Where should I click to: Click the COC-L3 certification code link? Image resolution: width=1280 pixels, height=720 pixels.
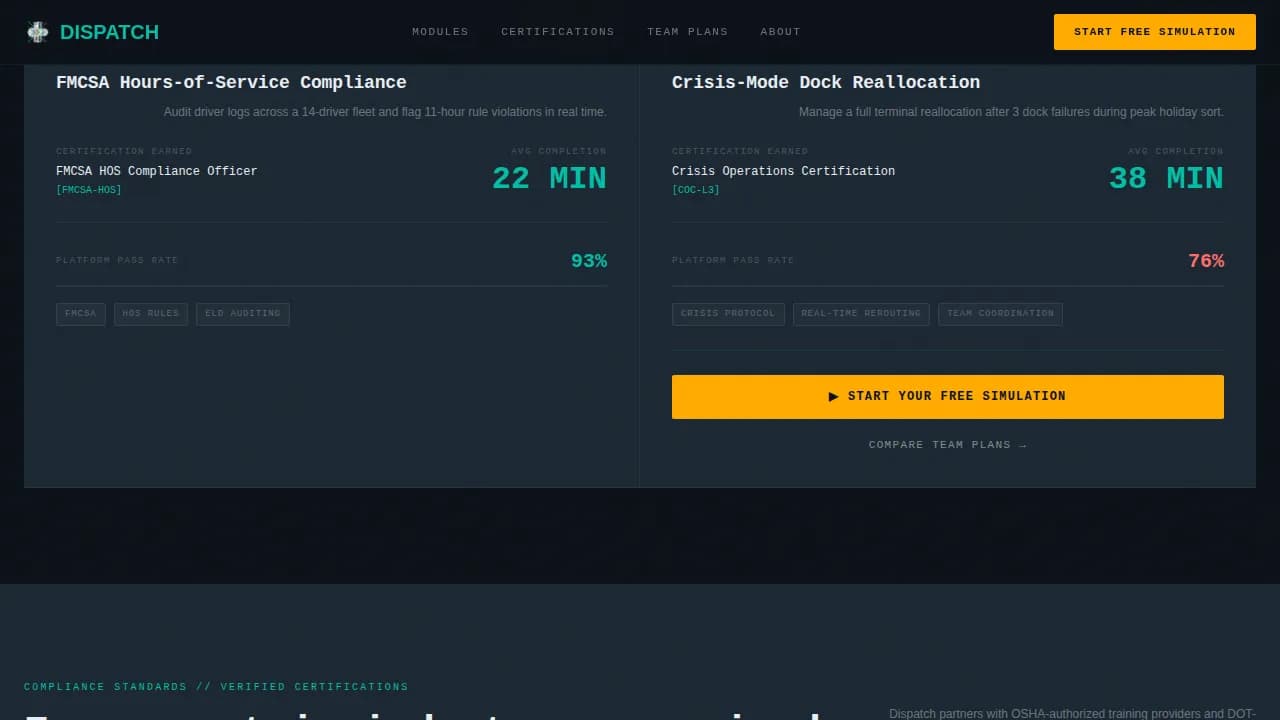click(x=696, y=189)
